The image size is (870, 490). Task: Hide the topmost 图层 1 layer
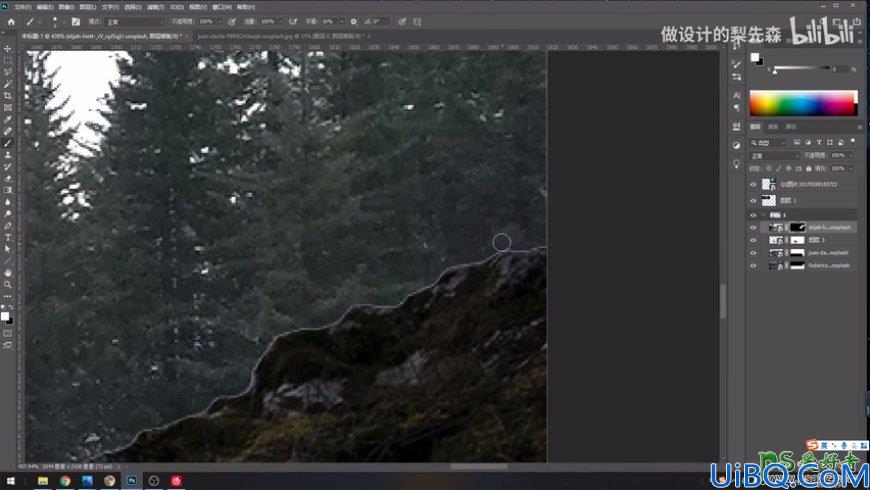pos(753,200)
